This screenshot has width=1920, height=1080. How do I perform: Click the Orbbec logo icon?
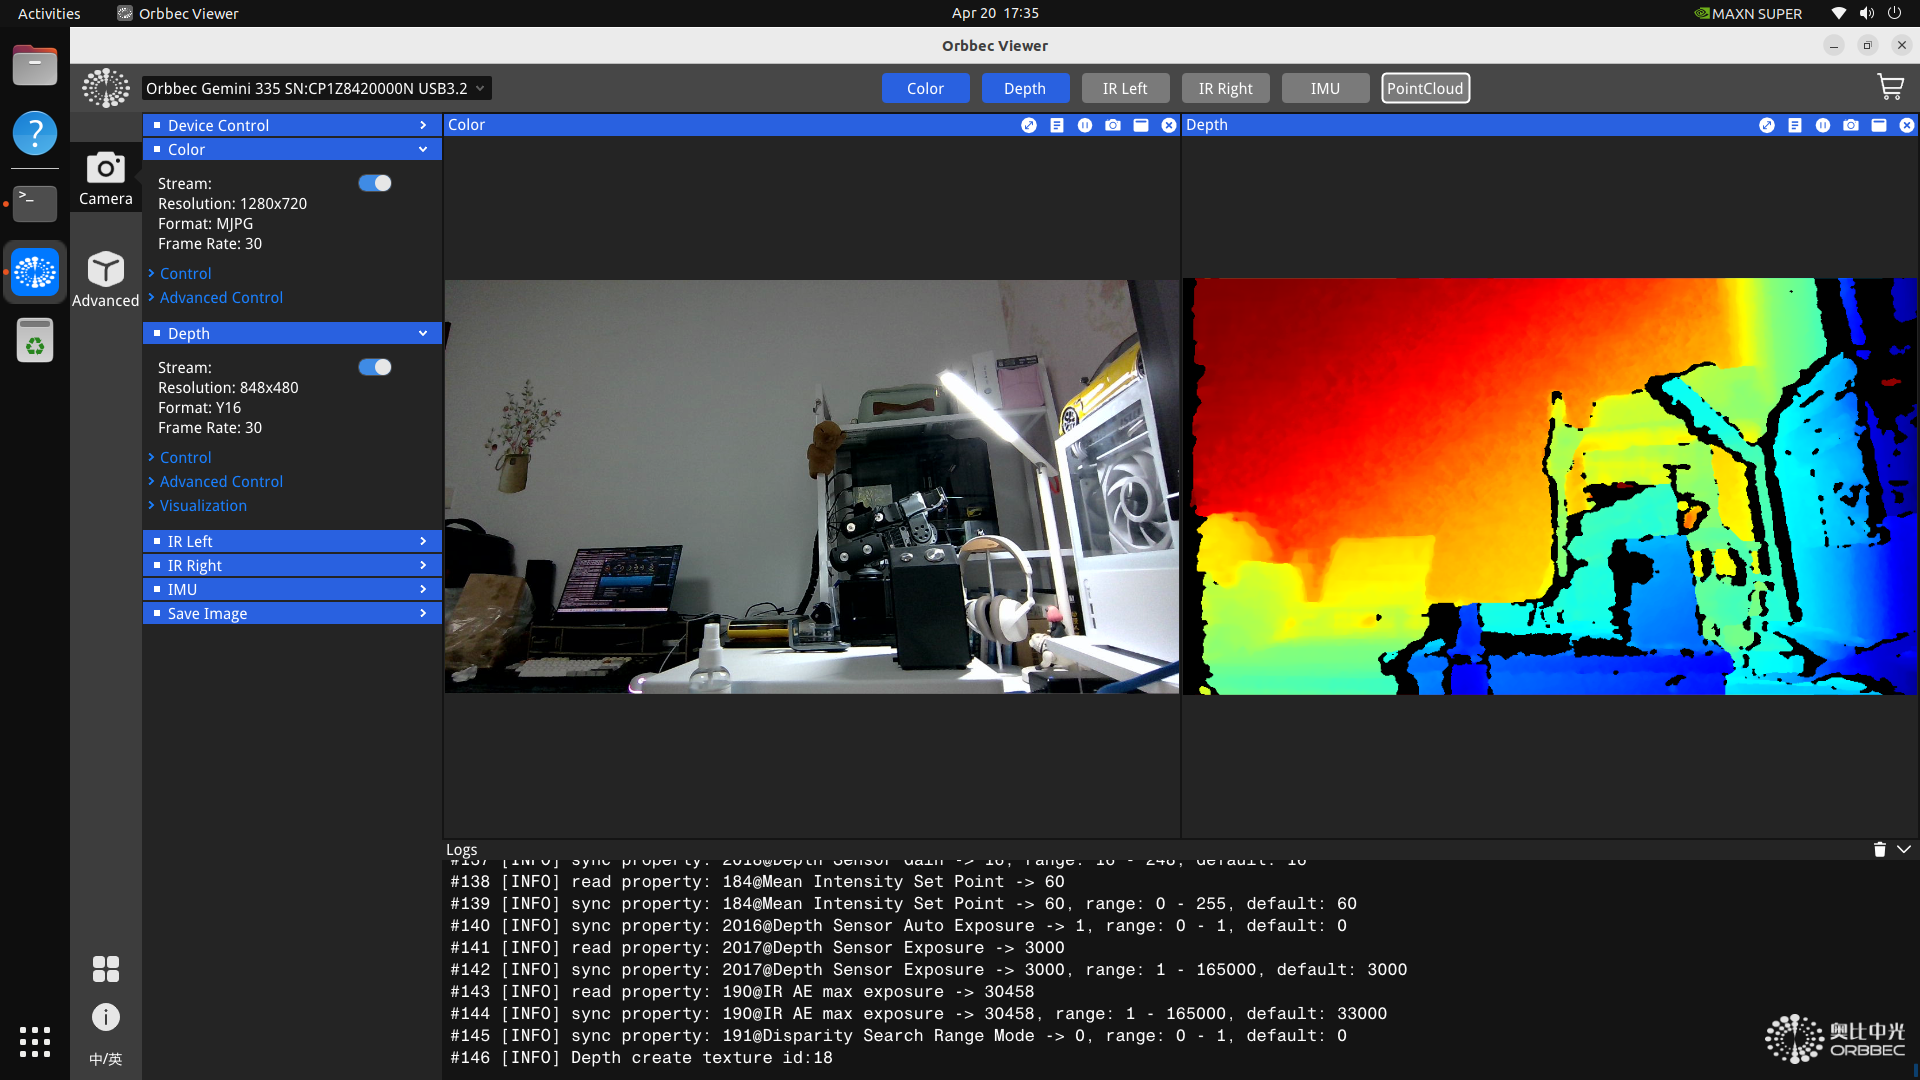tap(106, 88)
